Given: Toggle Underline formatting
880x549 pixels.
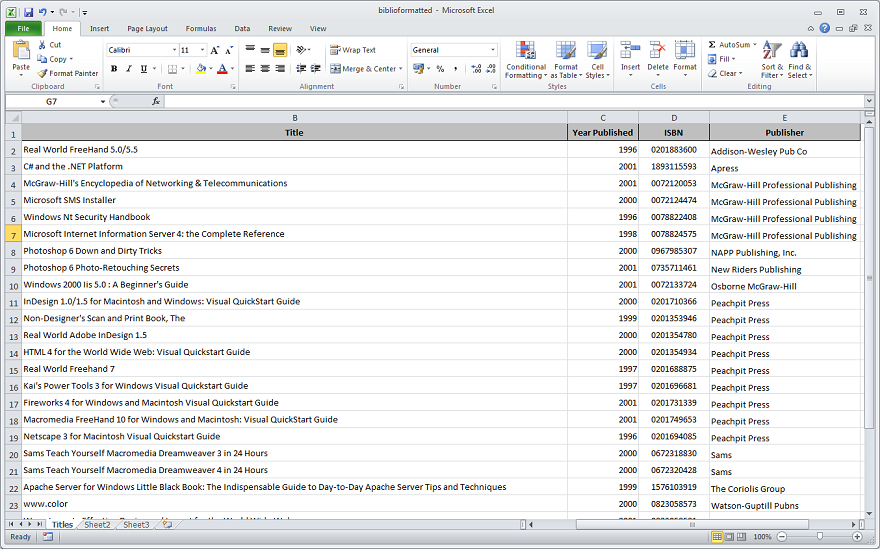Looking at the screenshot, I should point(143,68).
